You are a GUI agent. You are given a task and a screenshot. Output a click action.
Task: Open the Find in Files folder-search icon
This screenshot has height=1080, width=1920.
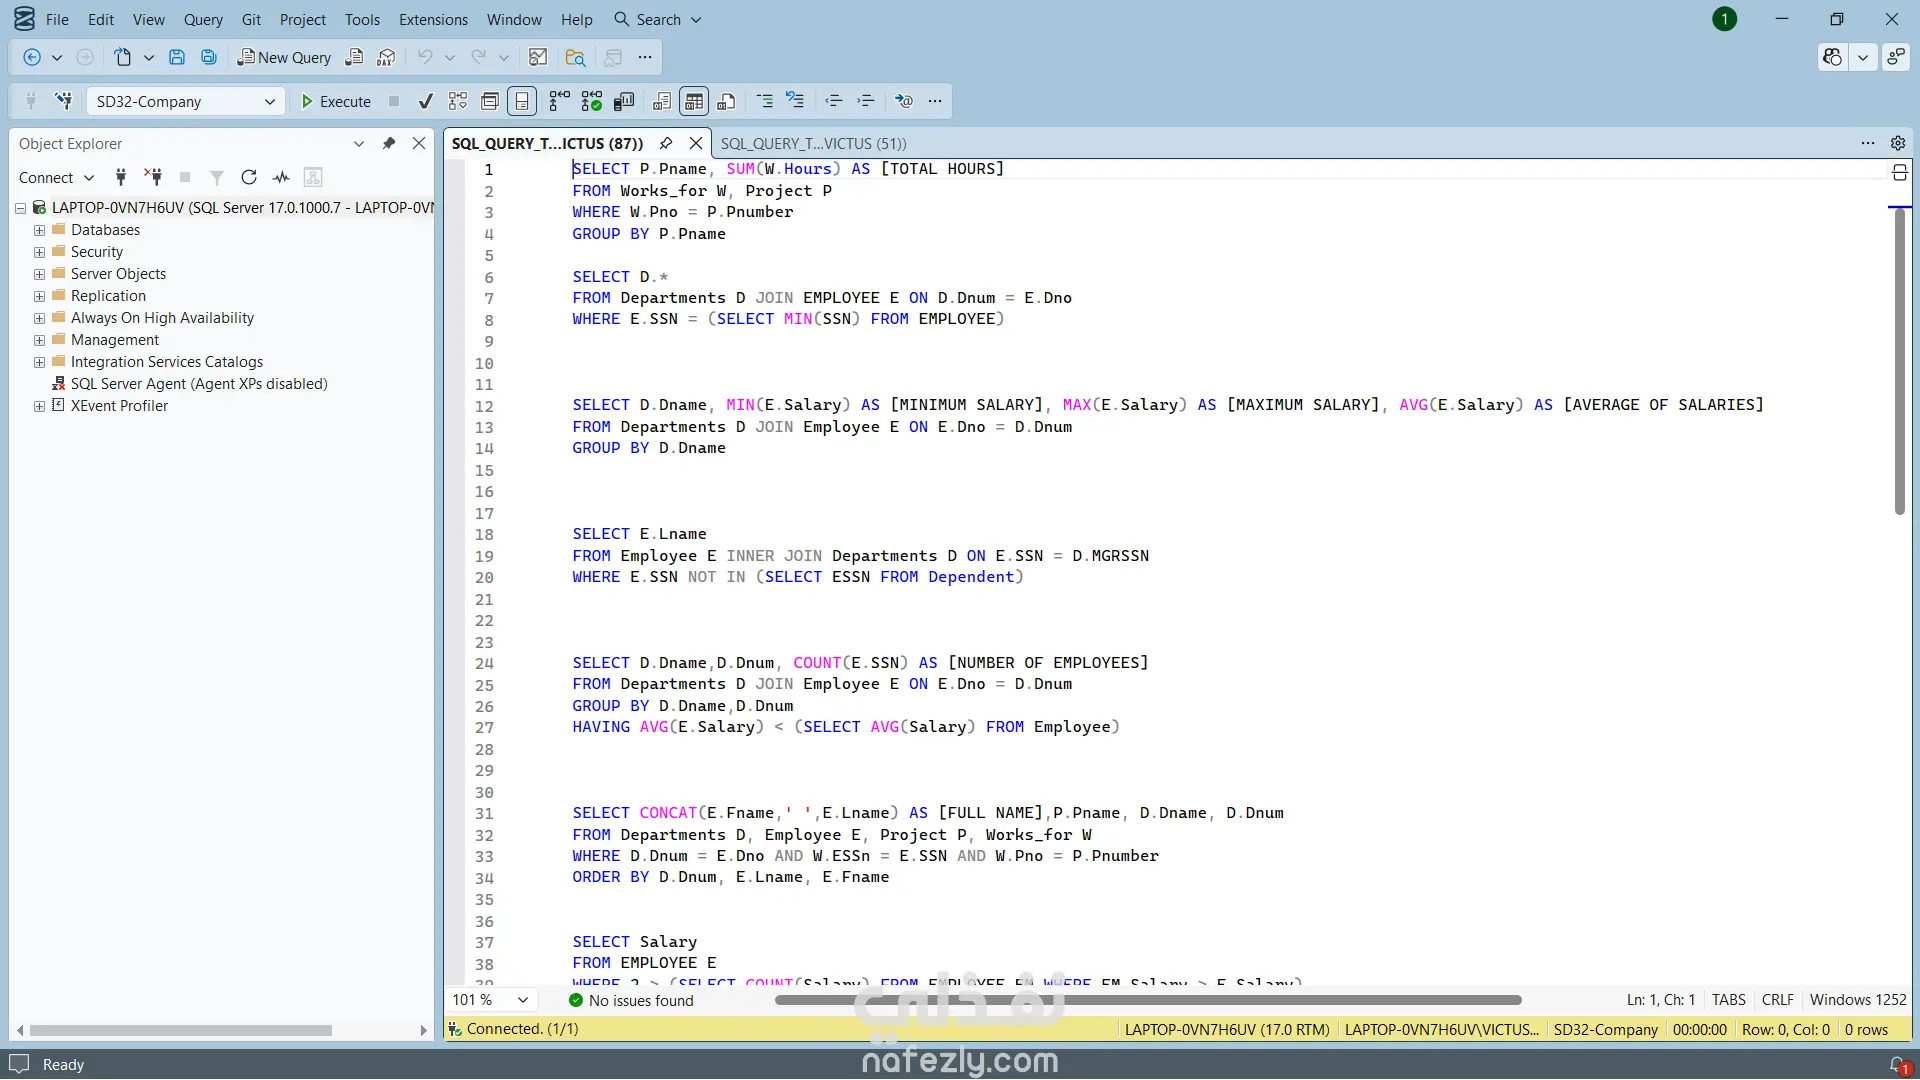(575, 58)
